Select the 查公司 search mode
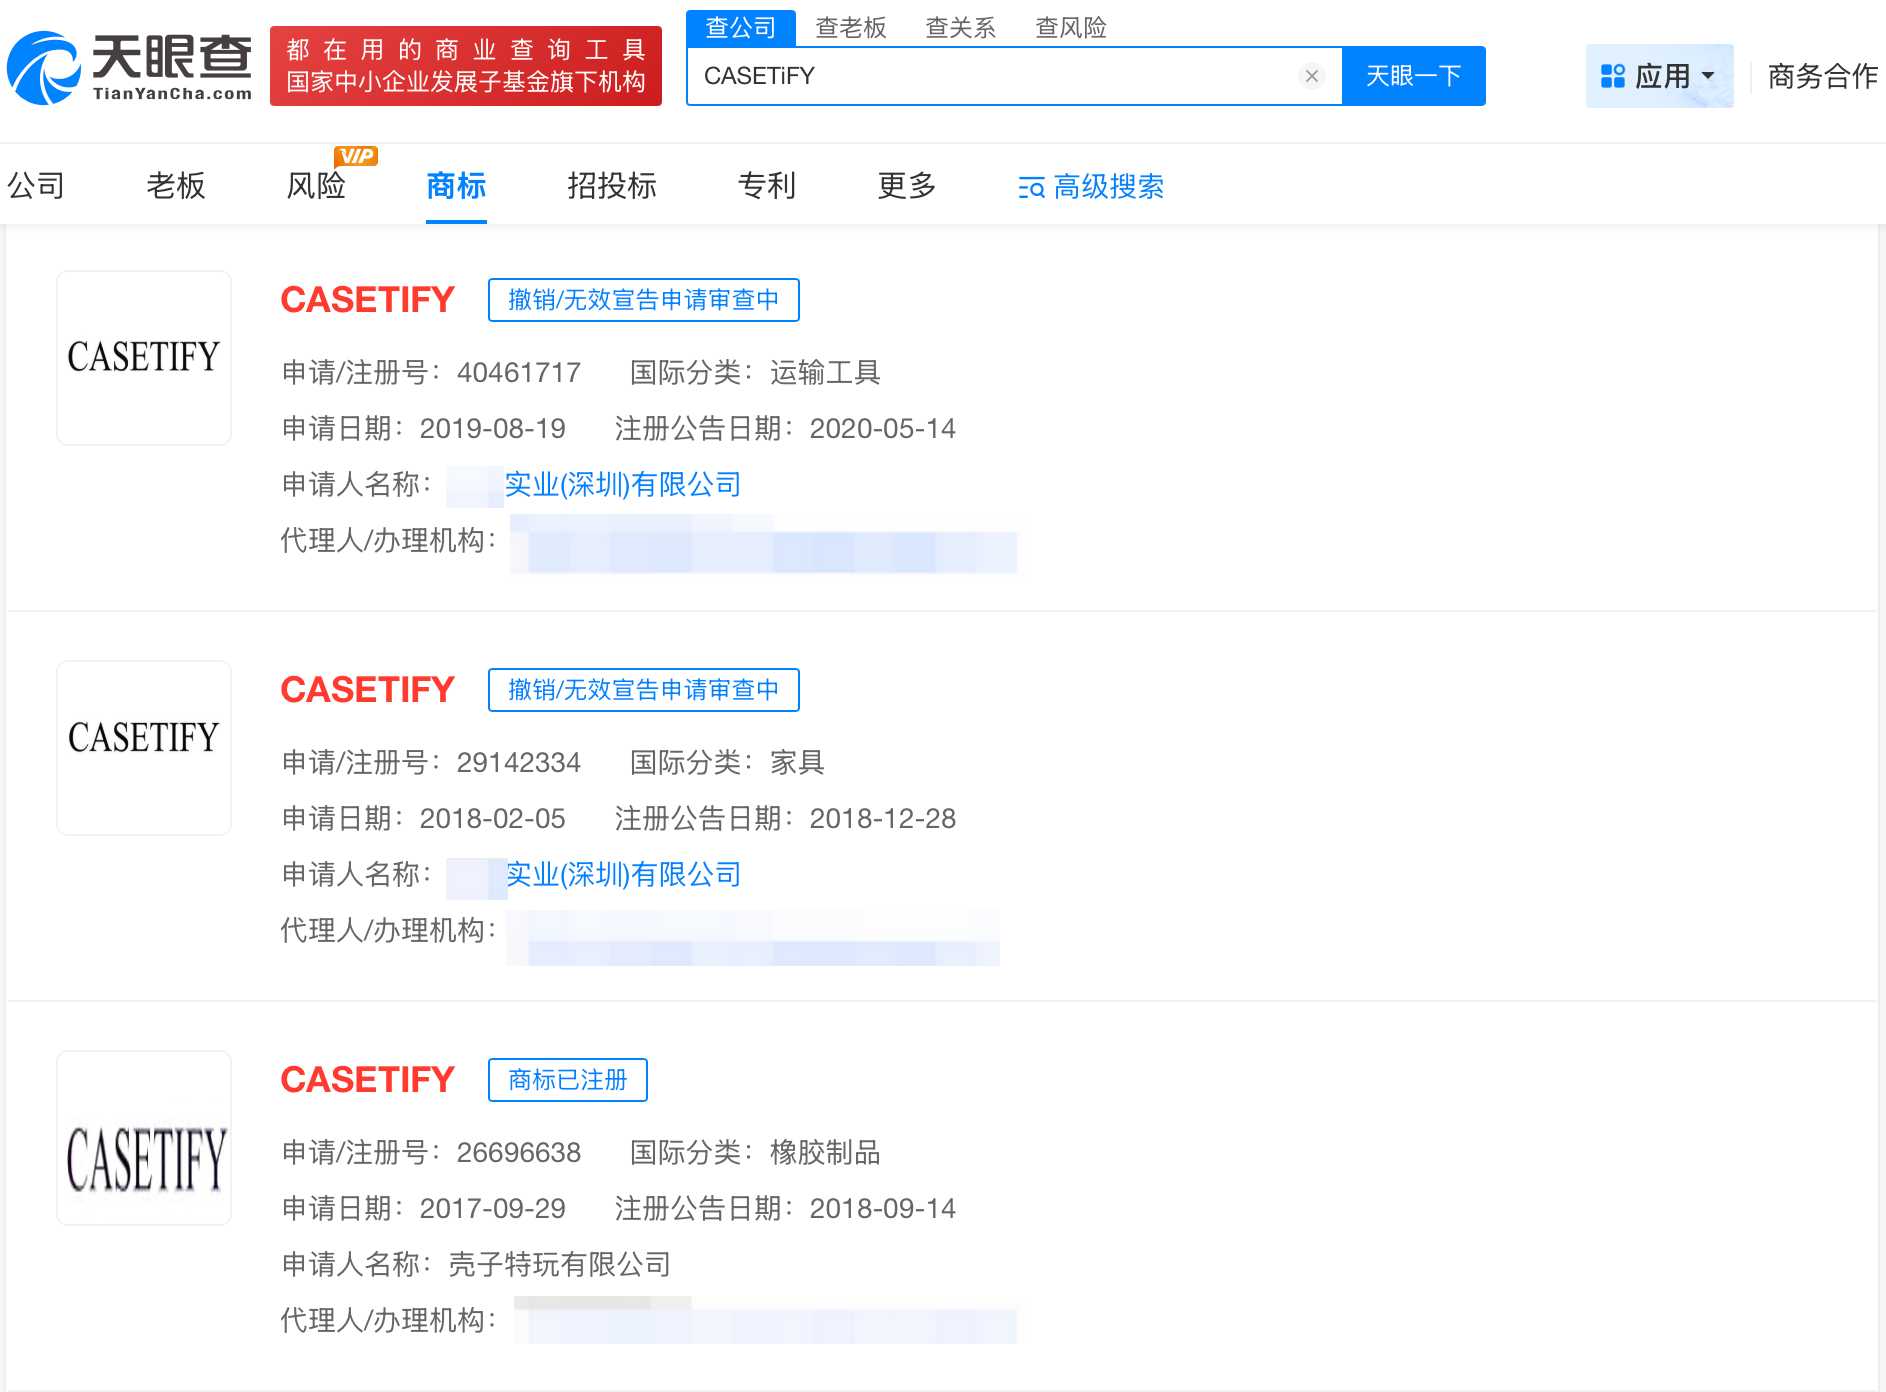The height and width of the screenshot is (1392, 1886). 741,27
